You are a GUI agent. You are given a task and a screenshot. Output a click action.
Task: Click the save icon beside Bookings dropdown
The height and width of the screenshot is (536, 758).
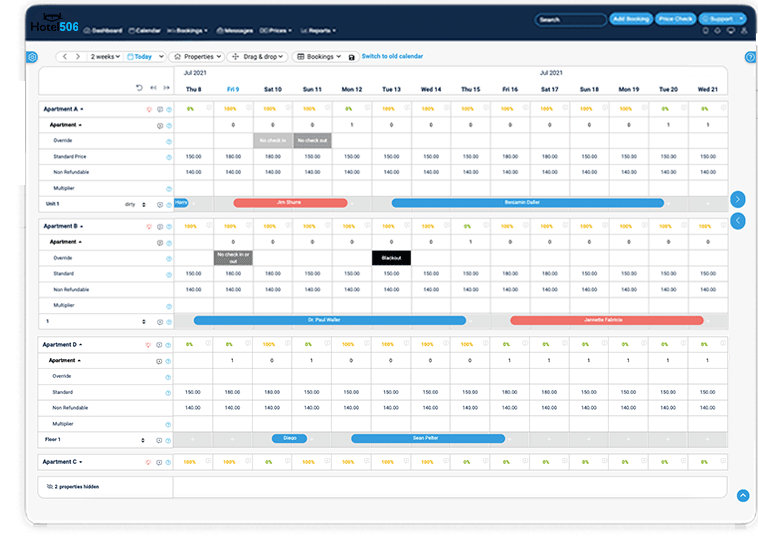tap(351, 57)
